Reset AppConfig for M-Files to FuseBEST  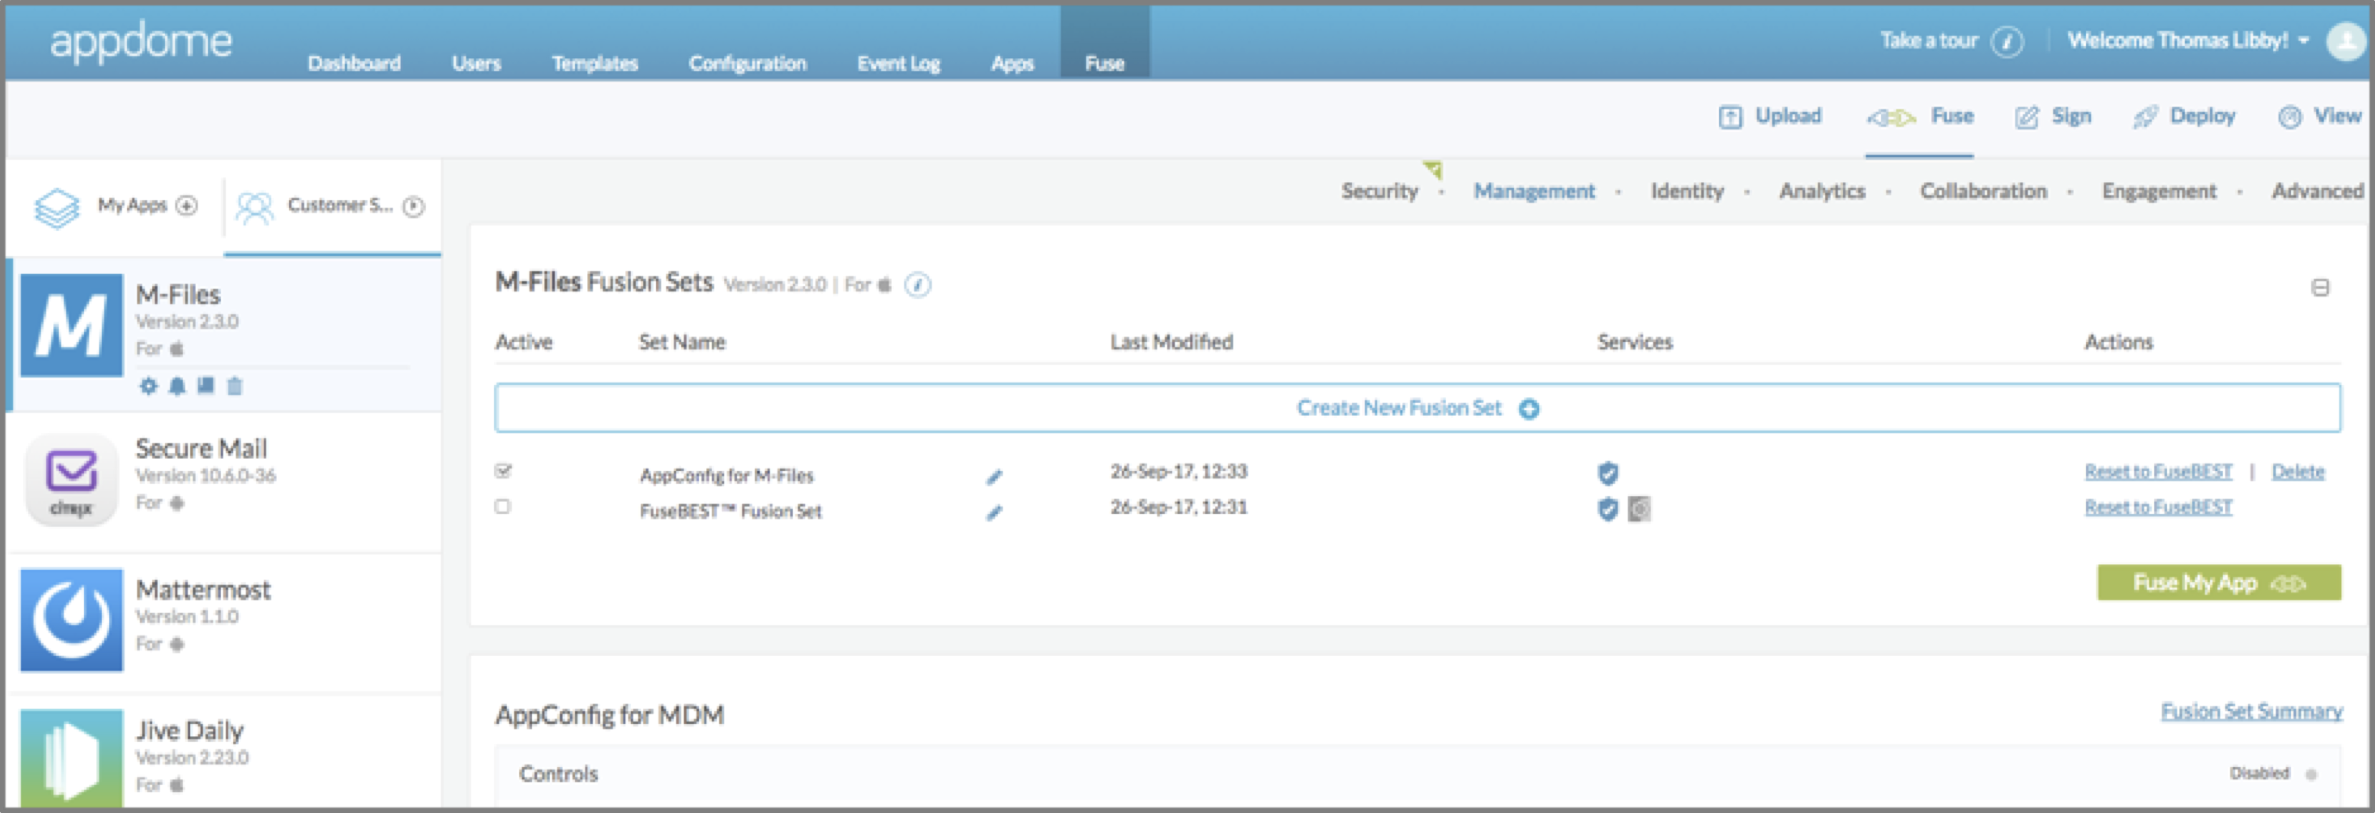pos(2158,472)
